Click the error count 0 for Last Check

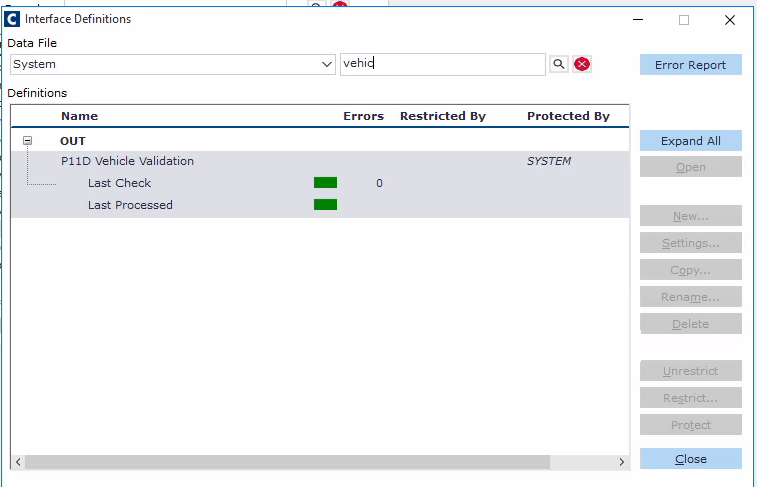click(x=379, y=183)
